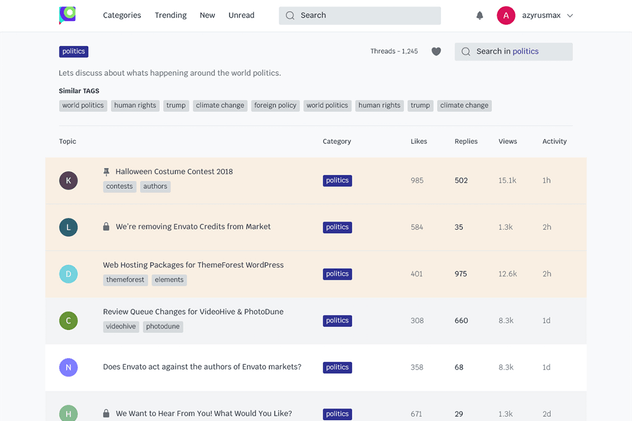This screenshot has width=632, height=421.
Task: Open the Categories menu
Action: tap(122, 15)
